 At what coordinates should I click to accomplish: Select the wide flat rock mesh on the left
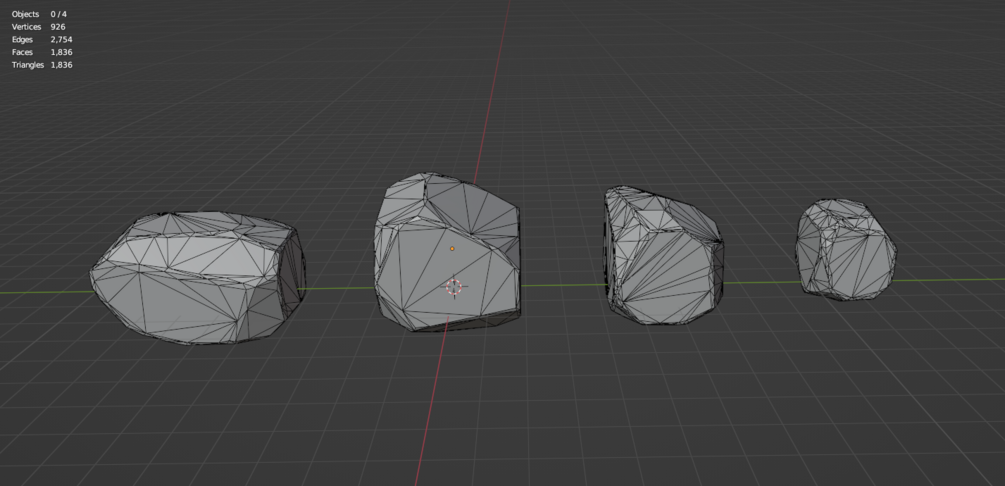(197, 278)
